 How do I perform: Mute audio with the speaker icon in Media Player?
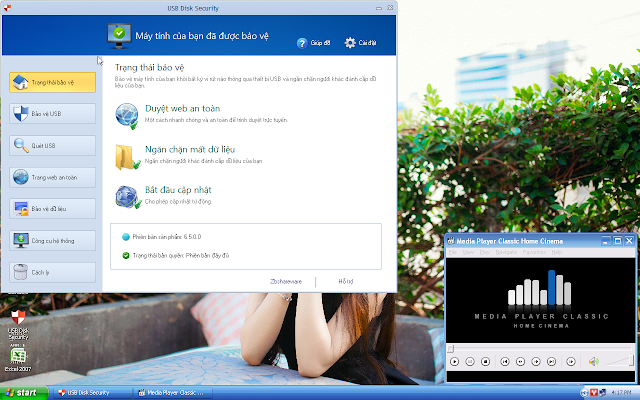coord(594,362)
